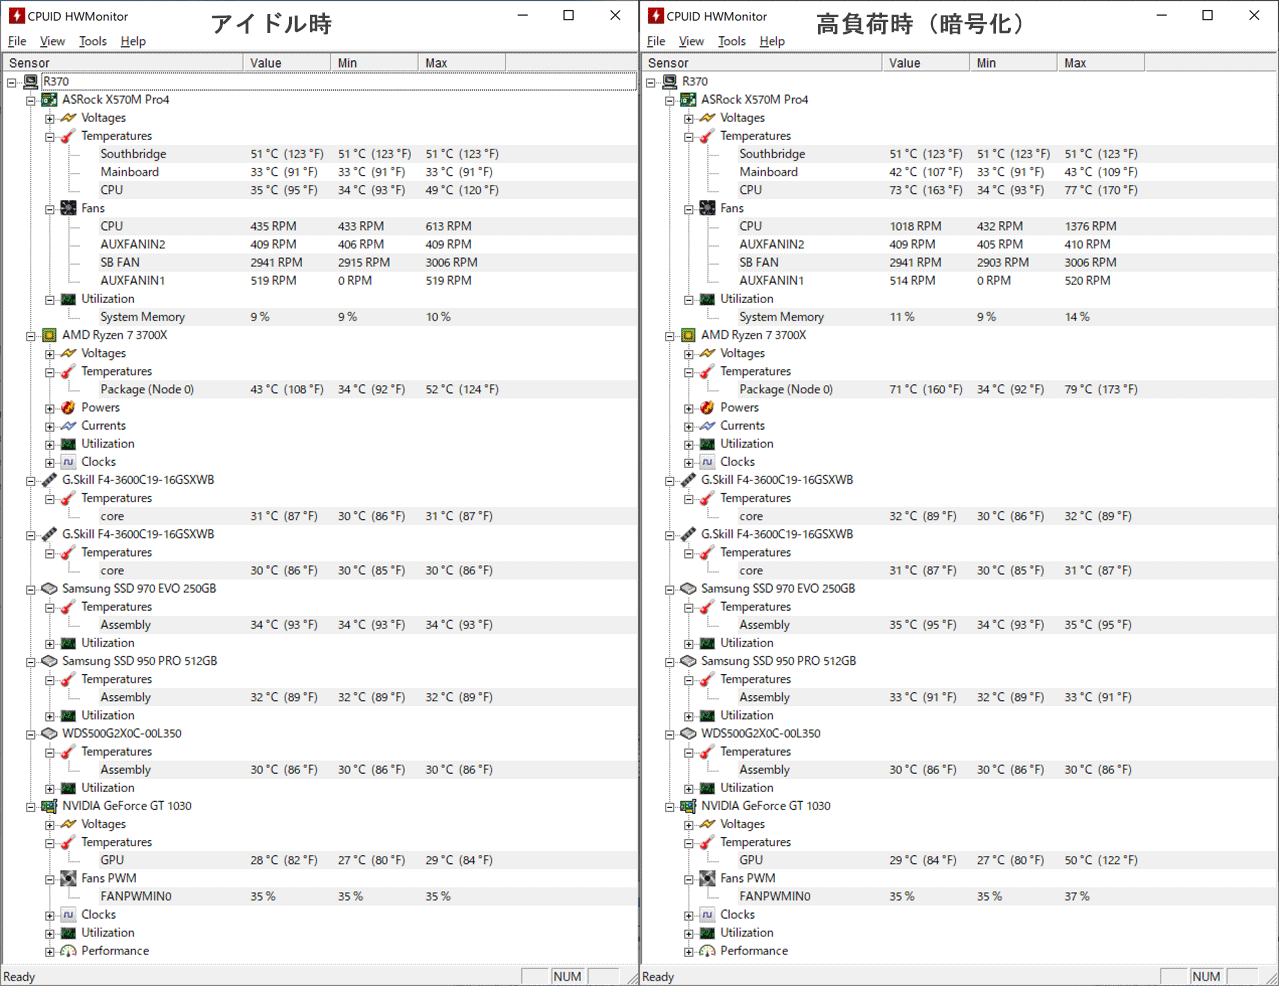Click the Clocks icon under AMD Ryzen, left window

click(68, 462)
